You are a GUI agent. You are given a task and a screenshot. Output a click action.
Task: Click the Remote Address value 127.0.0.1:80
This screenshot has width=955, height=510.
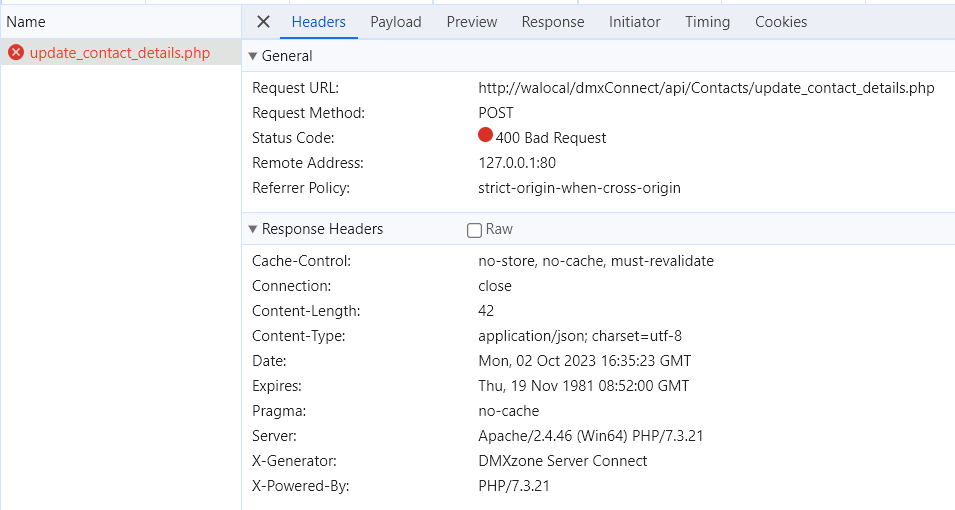tap(517, 163)
